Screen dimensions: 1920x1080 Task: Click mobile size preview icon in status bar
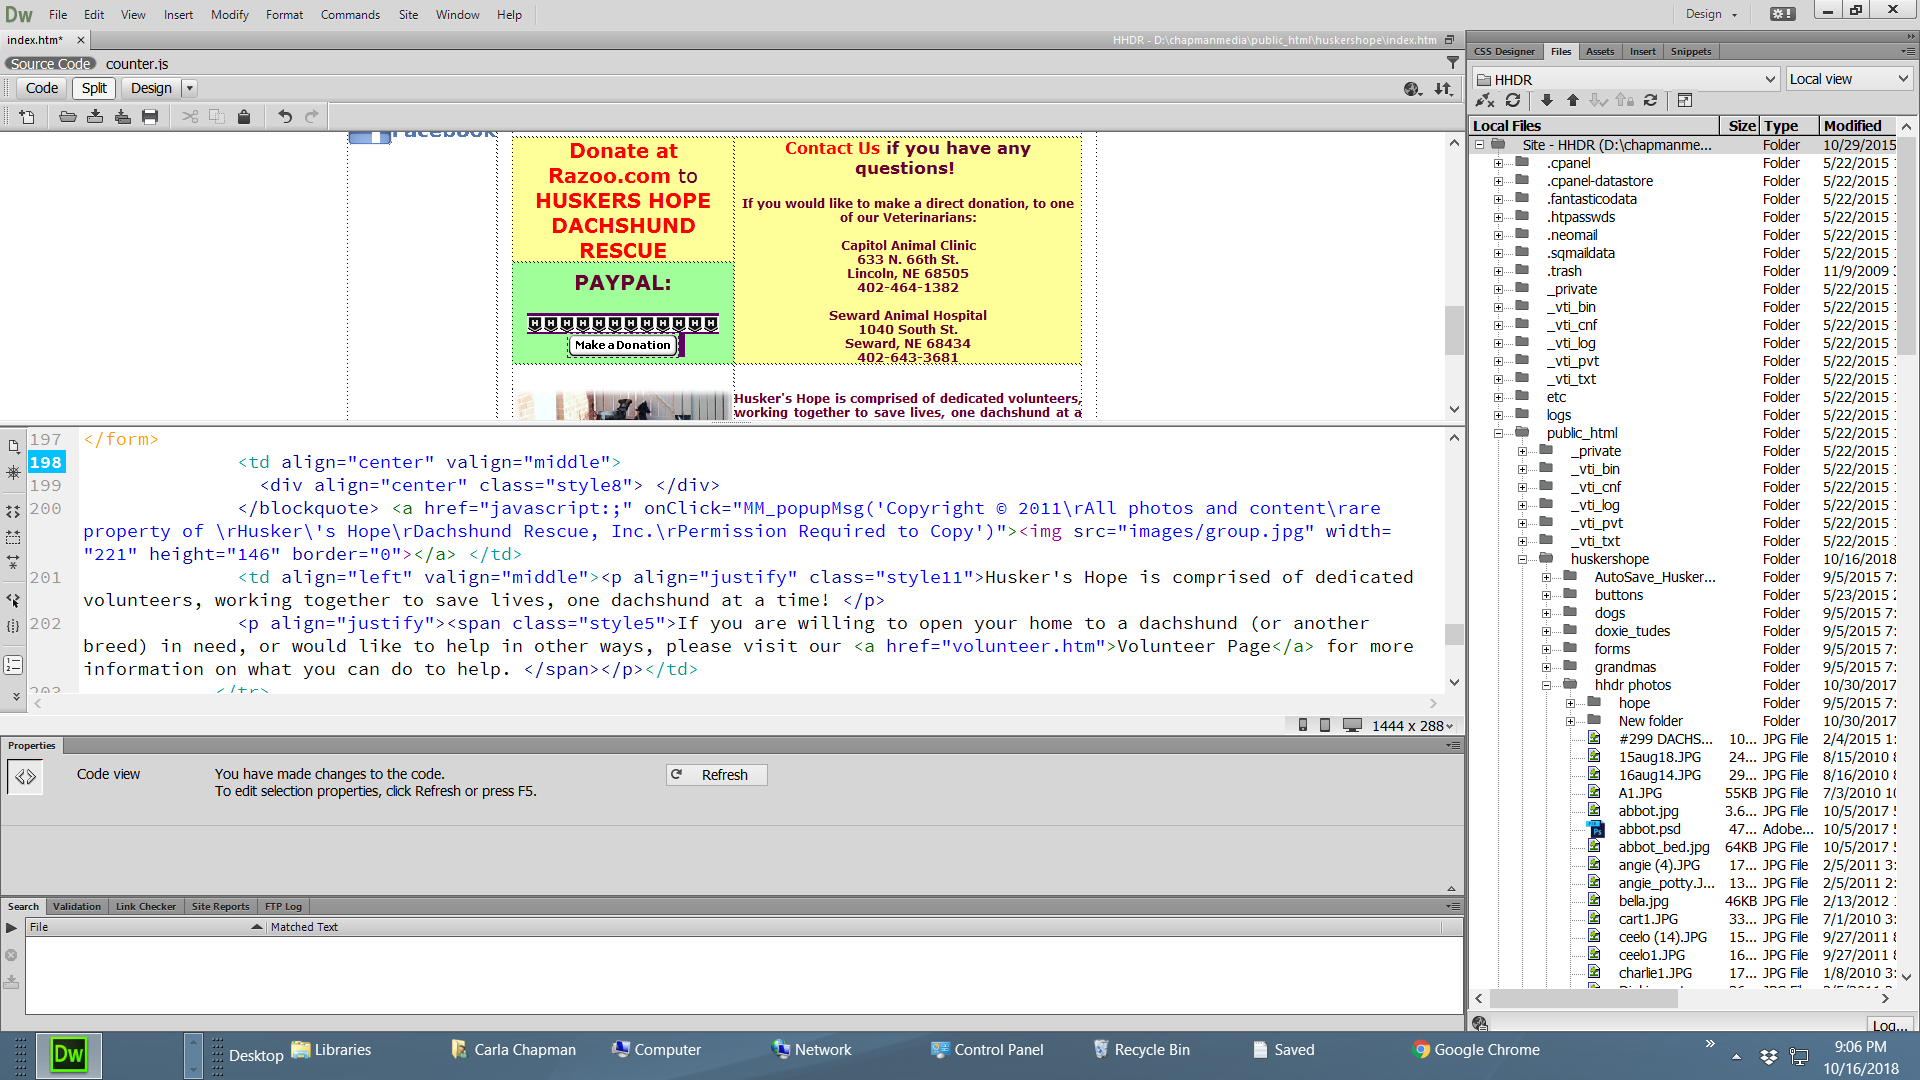[x=1303, y=725]
